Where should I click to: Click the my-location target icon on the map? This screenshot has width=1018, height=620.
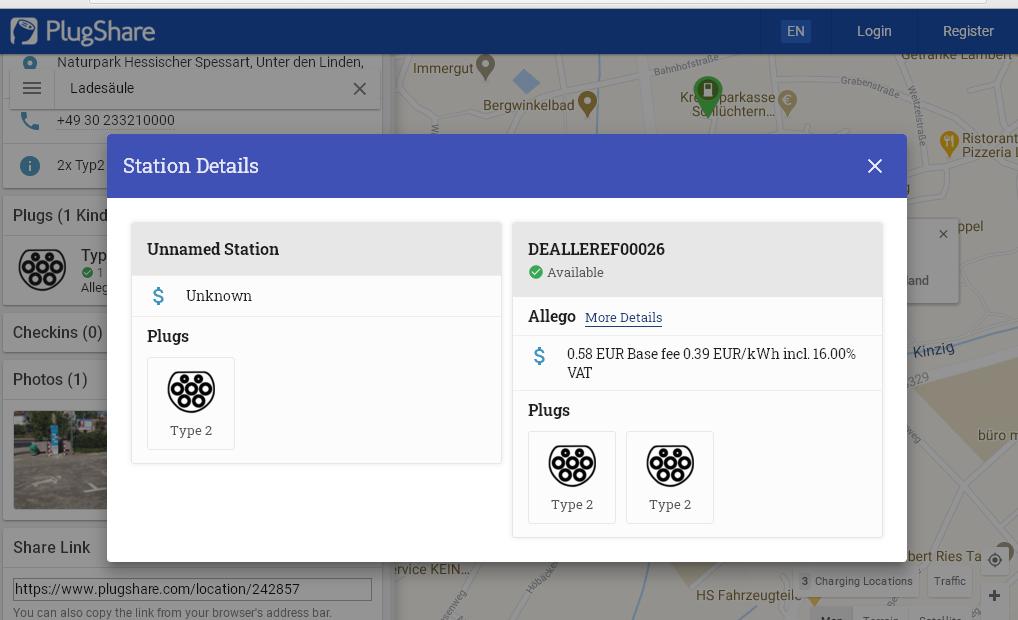pyautogui.click(x=994, y=560)
